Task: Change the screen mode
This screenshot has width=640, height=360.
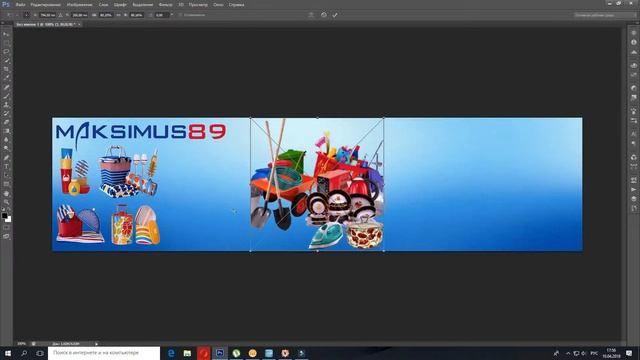Action: [6, 236]
